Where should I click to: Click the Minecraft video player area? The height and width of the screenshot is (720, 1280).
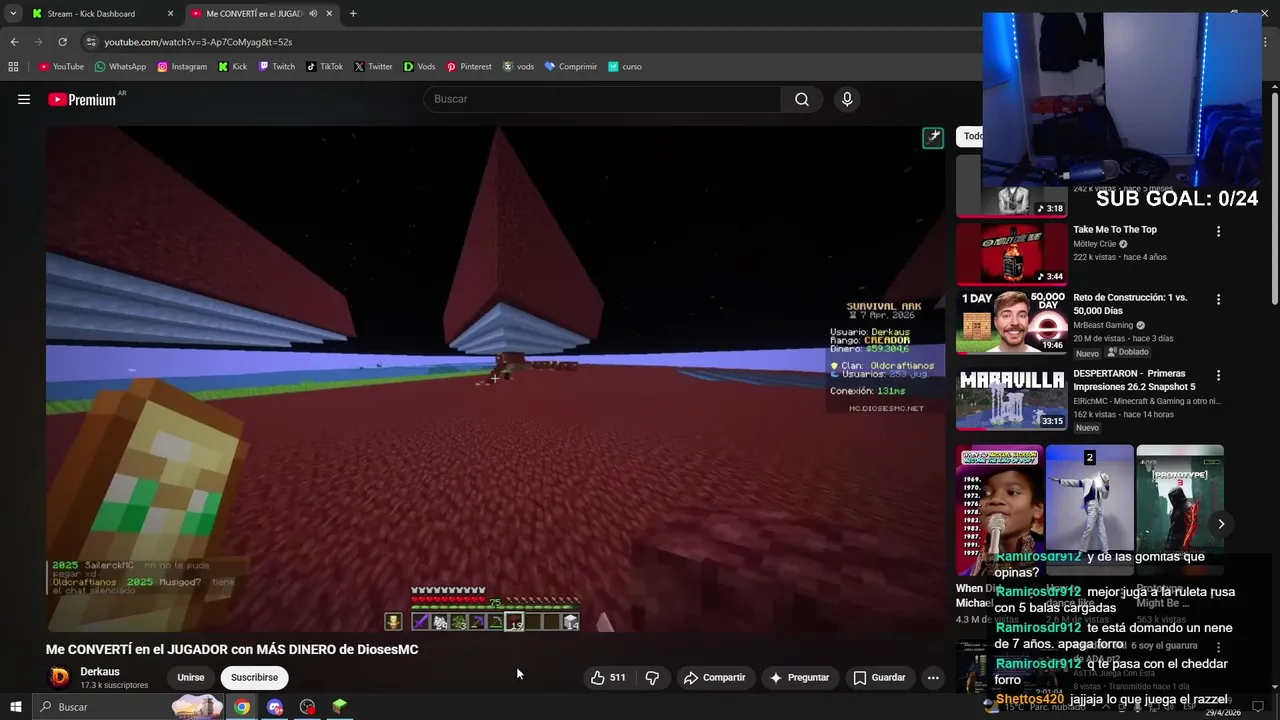point(495,379)
